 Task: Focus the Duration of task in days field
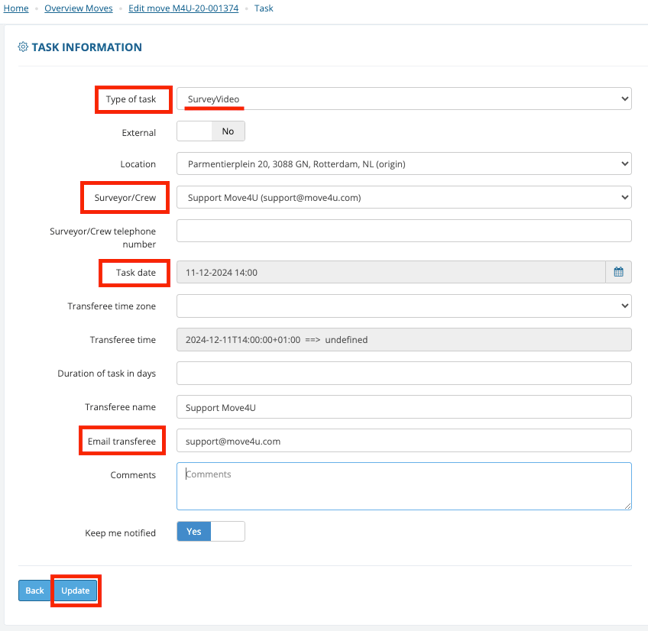tap(404, 373)
